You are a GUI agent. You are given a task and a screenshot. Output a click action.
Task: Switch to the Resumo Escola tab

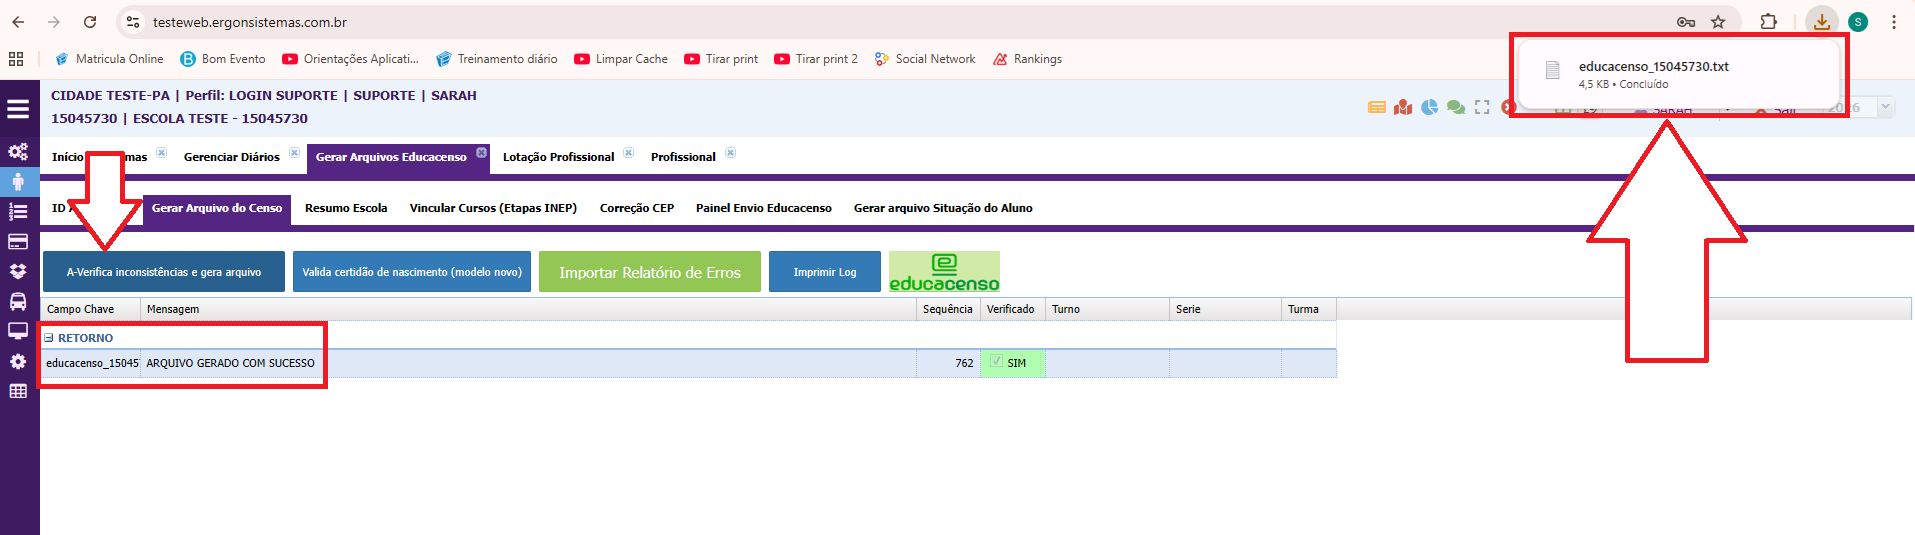(x=346, y=208)
